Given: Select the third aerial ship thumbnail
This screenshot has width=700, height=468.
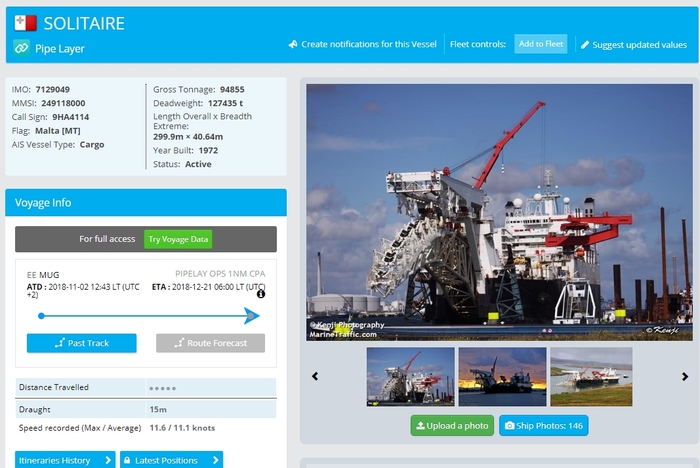Looking at the screenshot, I should click(591, 376).
